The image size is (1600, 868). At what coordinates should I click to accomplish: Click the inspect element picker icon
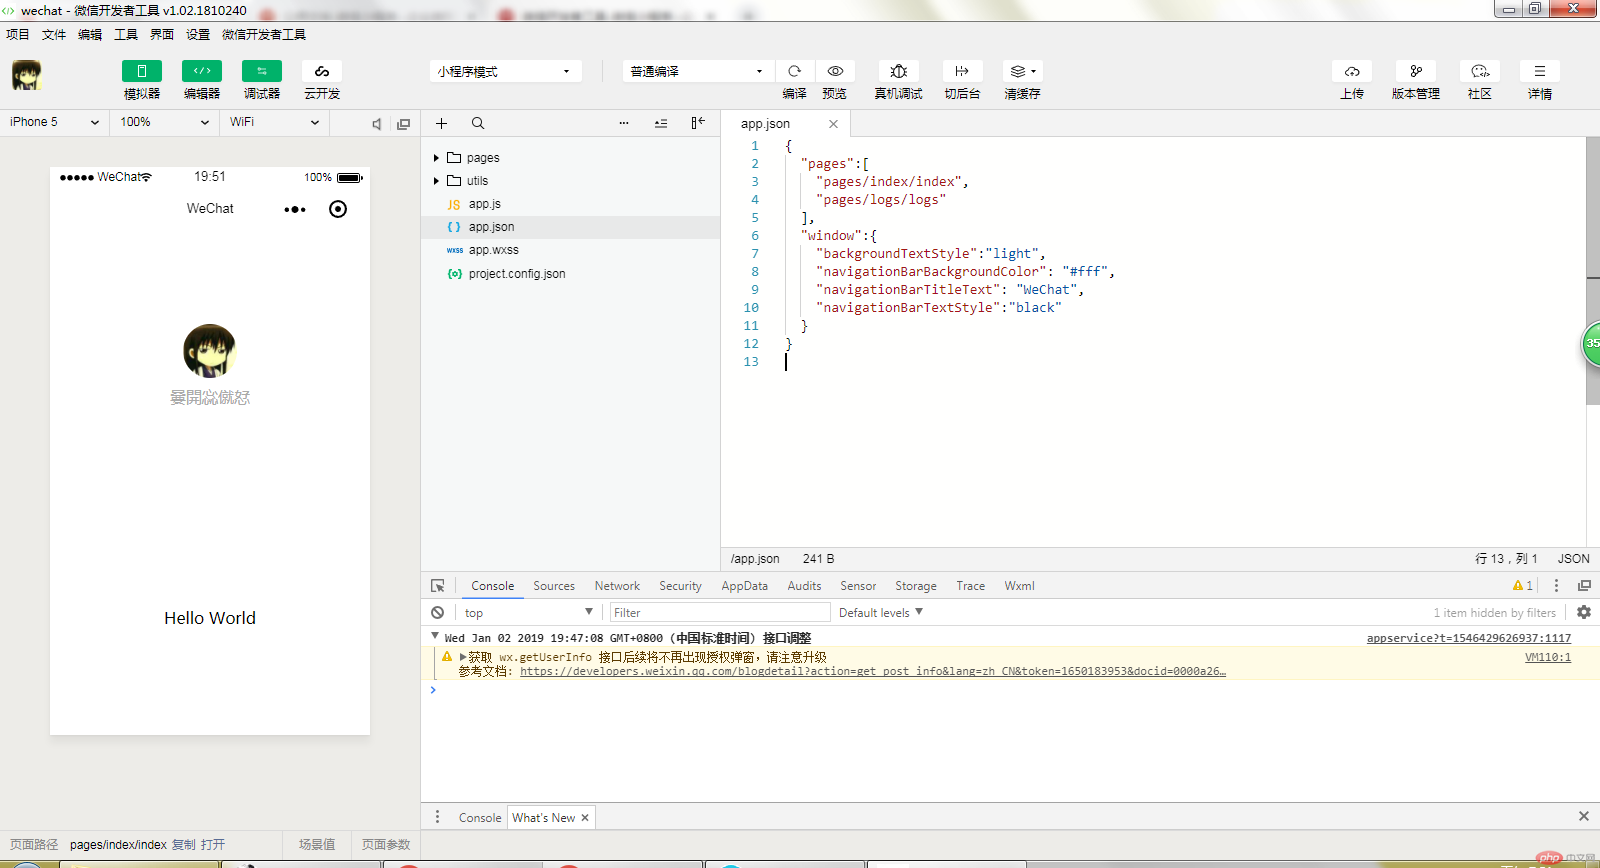(x=438, y=586)
